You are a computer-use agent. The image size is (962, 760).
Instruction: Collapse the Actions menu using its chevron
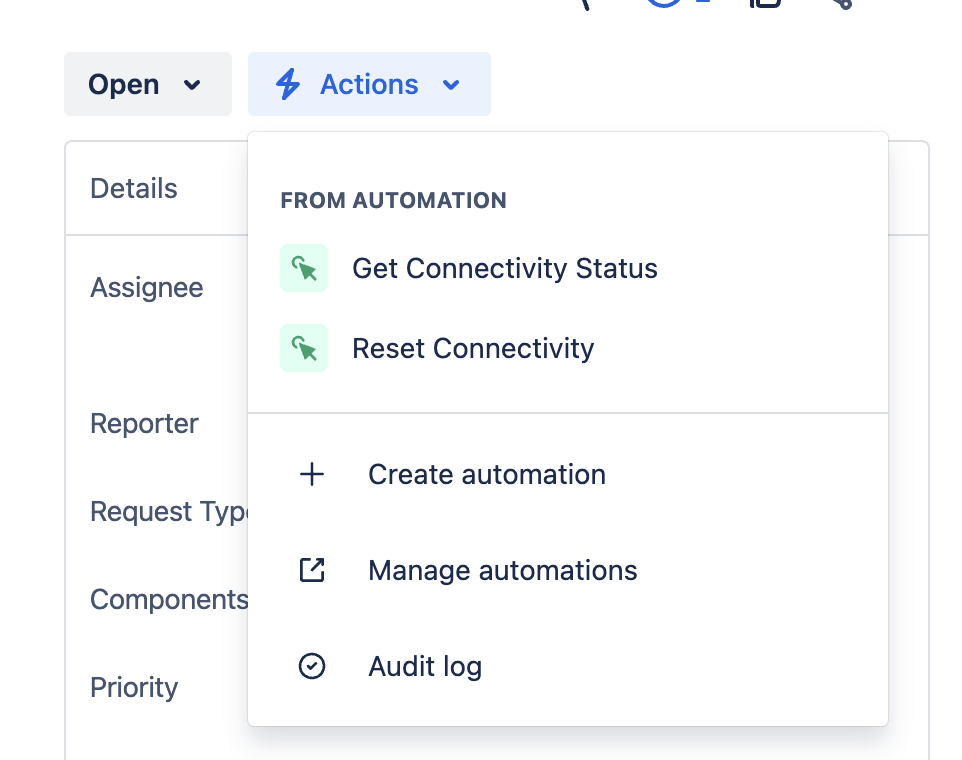coord(451,85)
